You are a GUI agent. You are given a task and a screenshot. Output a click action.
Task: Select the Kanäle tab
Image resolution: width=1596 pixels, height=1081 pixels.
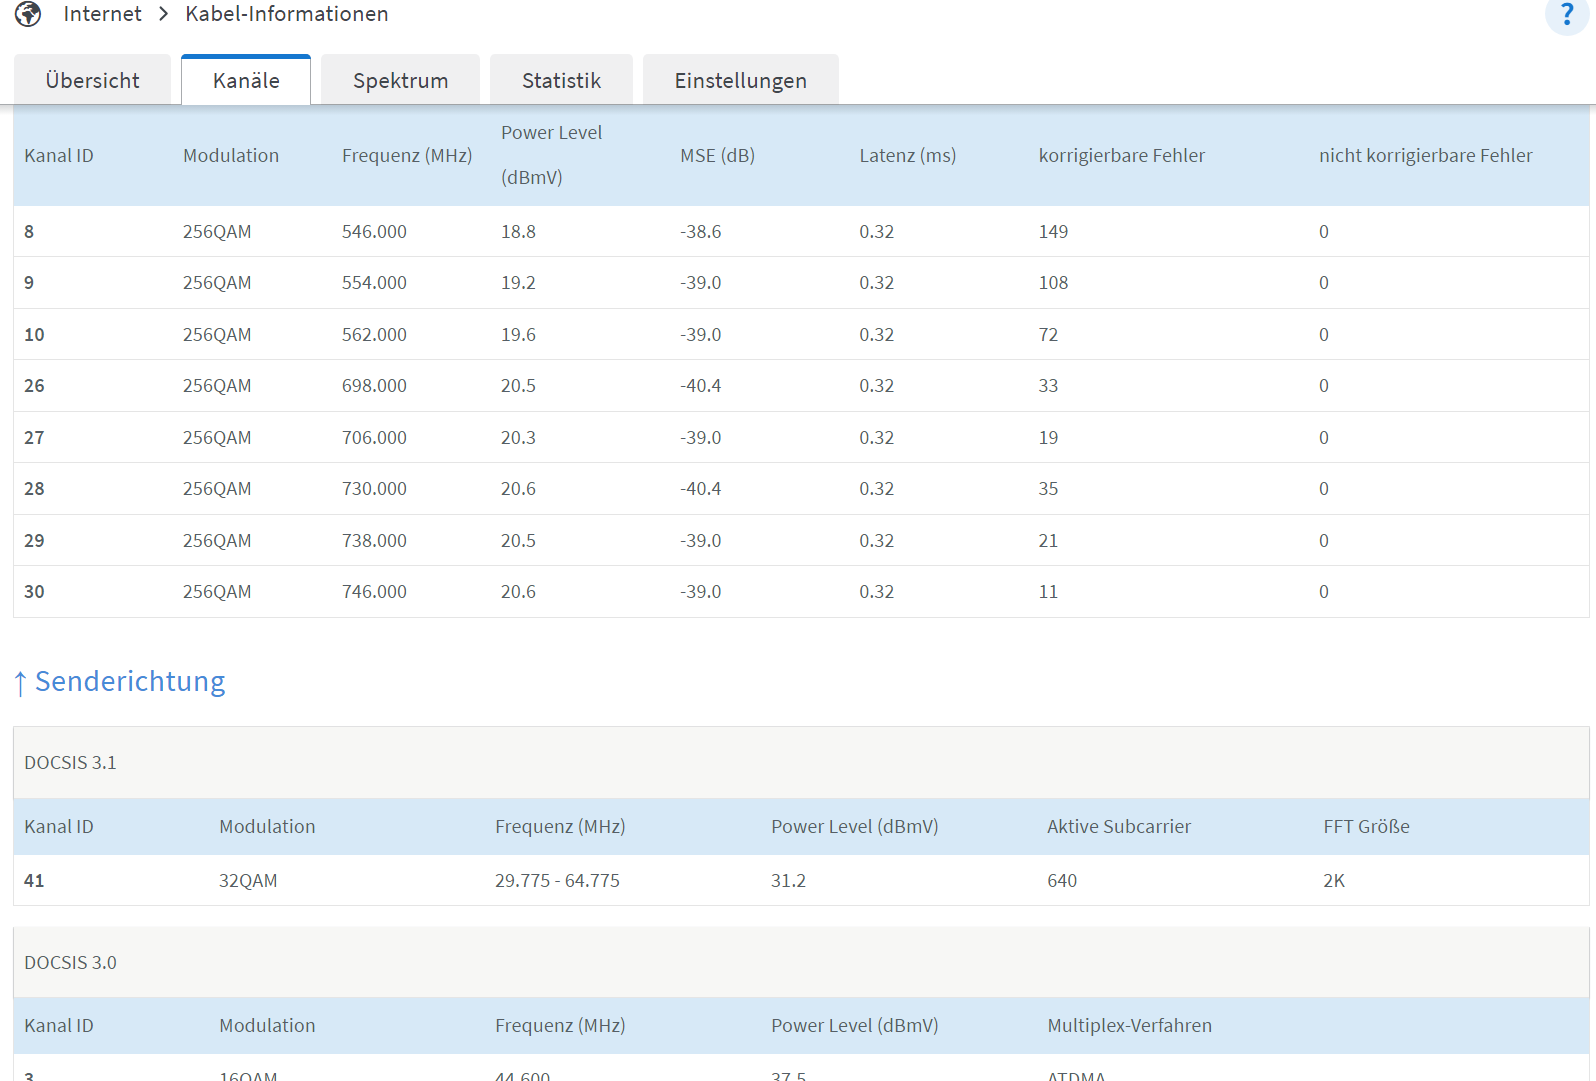pos(246,80)
